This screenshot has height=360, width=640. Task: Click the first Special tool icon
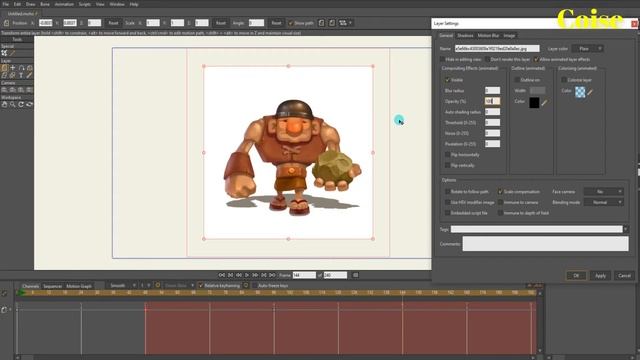[x=4, y=53]
